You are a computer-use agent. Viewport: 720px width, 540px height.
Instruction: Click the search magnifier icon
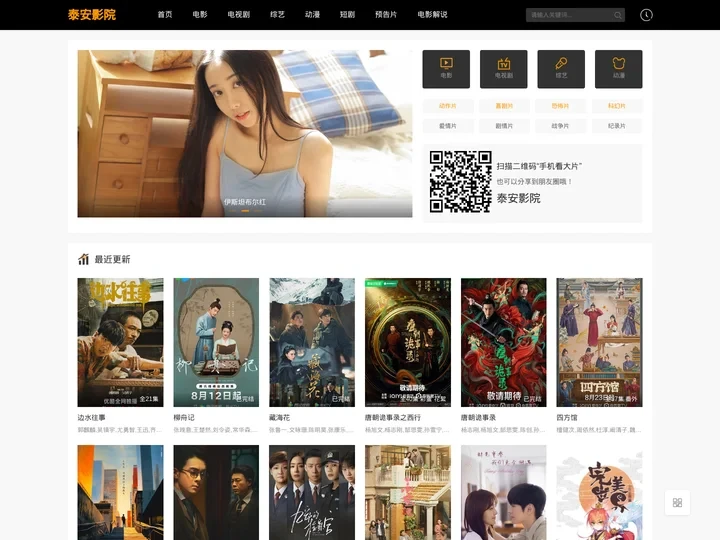pyautogui.click(x=618, y=15)
